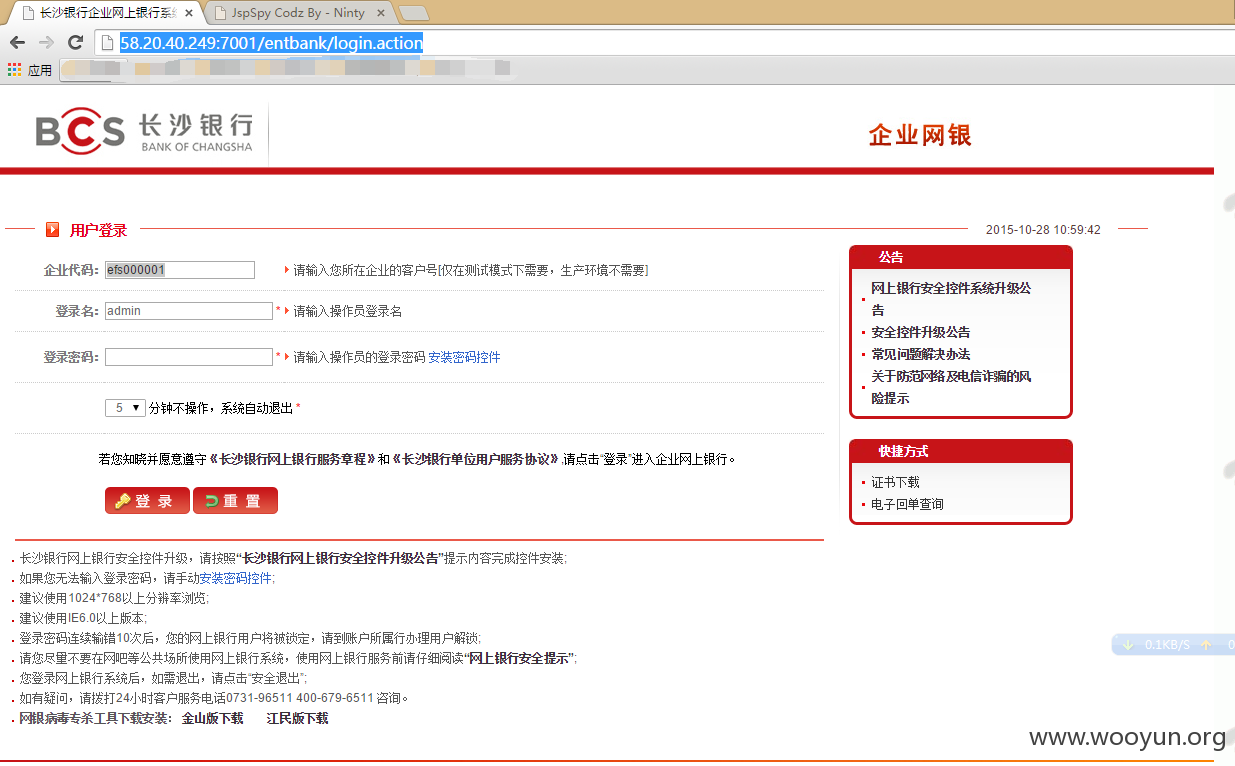Screen dimensions: 1235x766
Task: Open 网上银行安全控件系统升级公告 announcement
Action: pyautogui.click(x=950, y=299)
